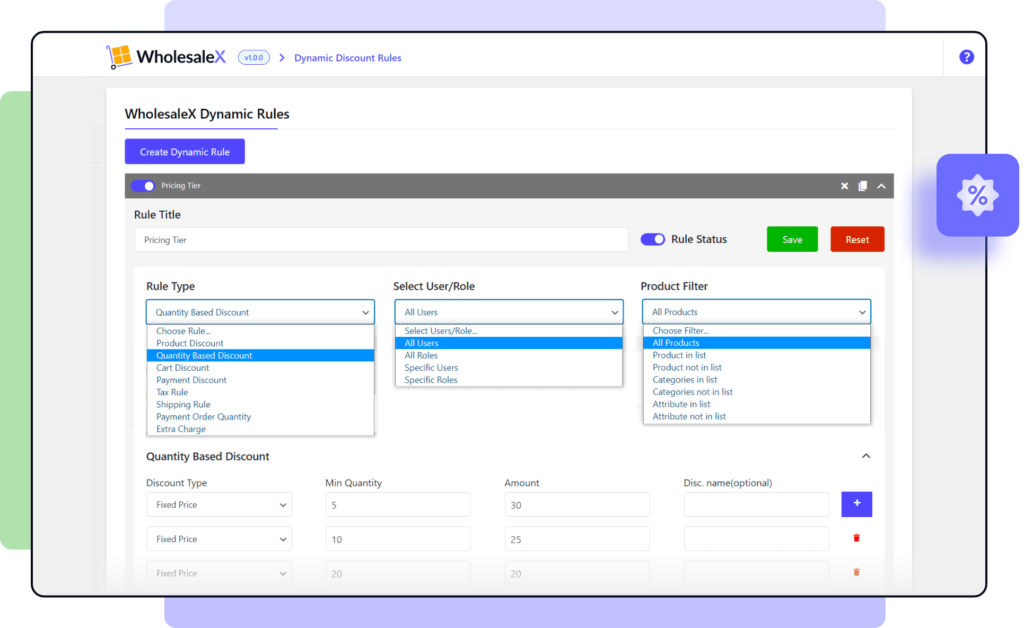Open Discount Type dropdown for quantity 20 row

point(219,573)
